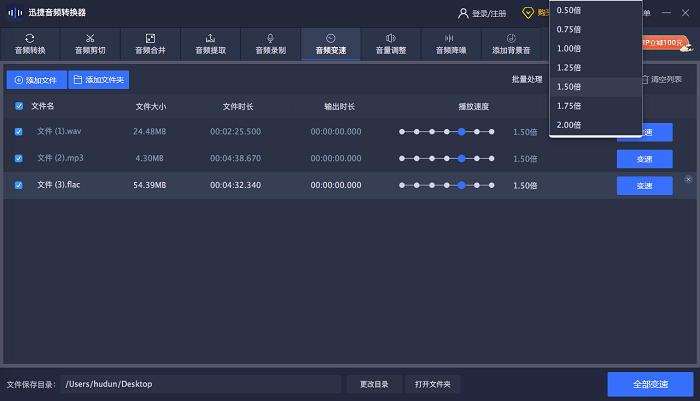Toggle the select-all checkbox beside 文件名
The image size is (700, 401).
click(19, 106)
